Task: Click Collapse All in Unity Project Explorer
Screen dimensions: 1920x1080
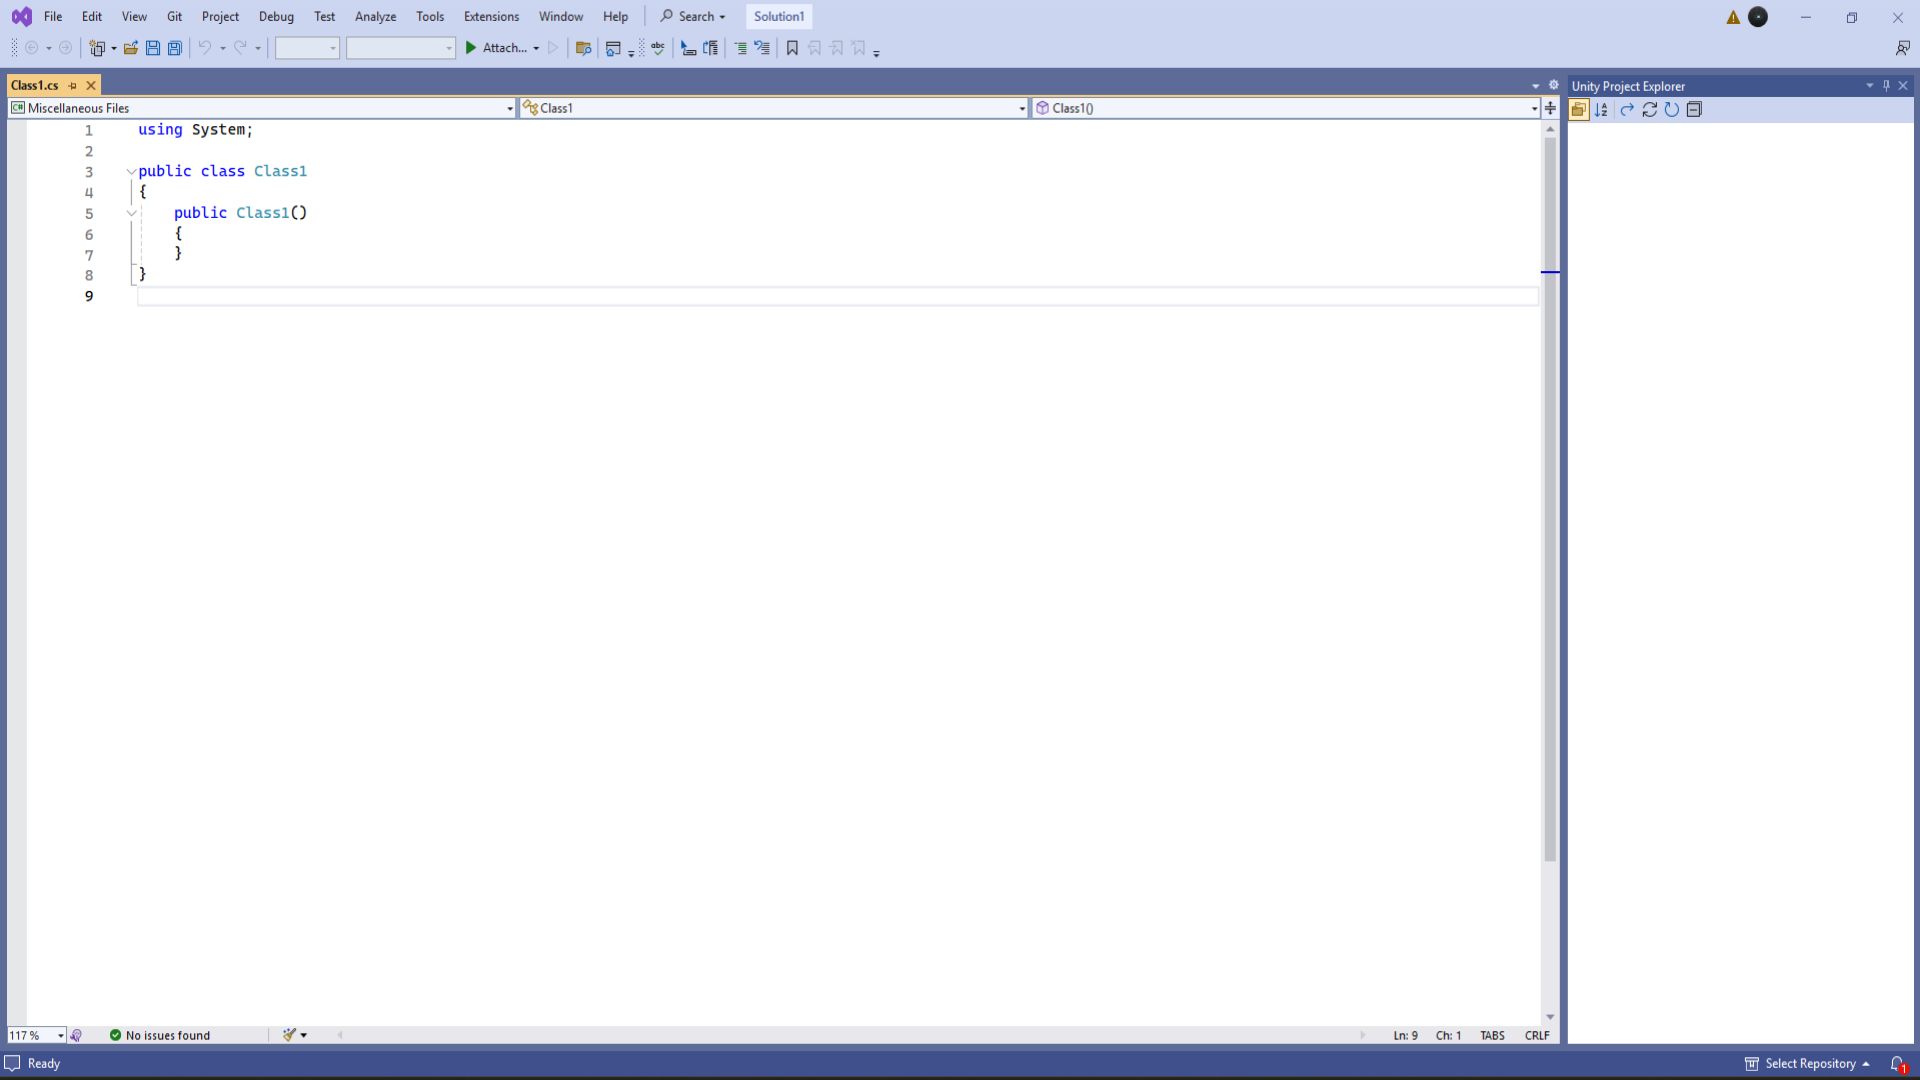Action: [x=1694, y=110]
